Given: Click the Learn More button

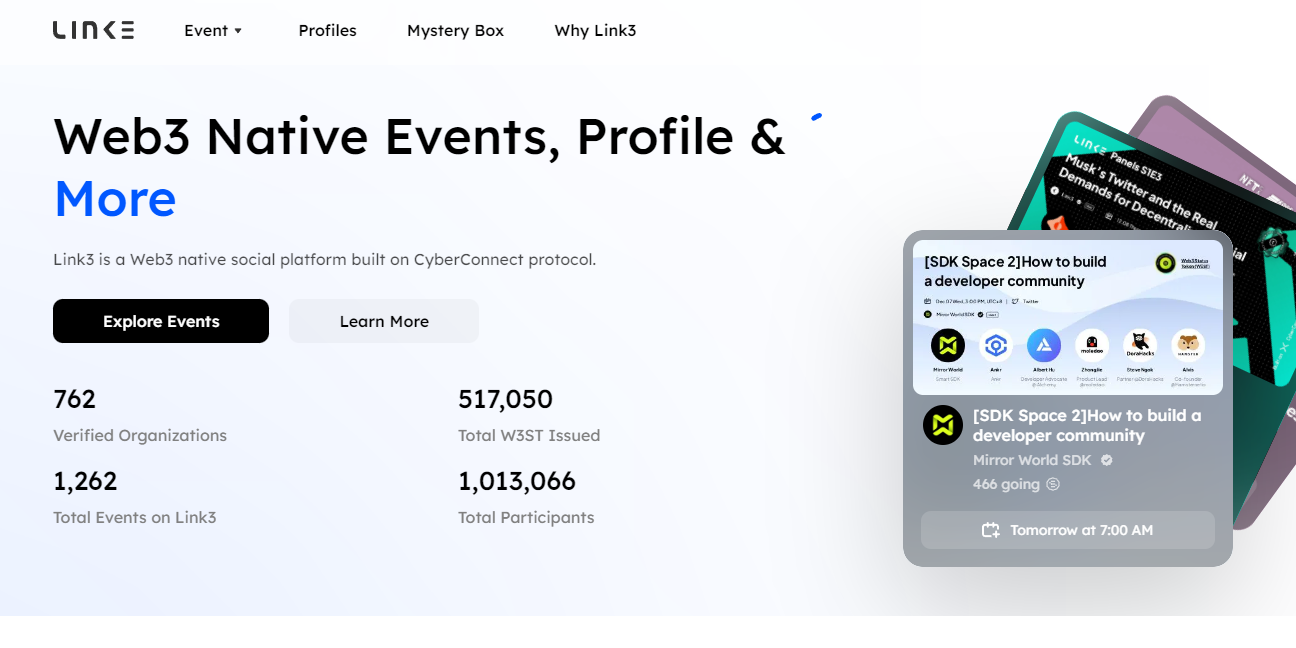Looking at the screenshot, I should 384,321.
